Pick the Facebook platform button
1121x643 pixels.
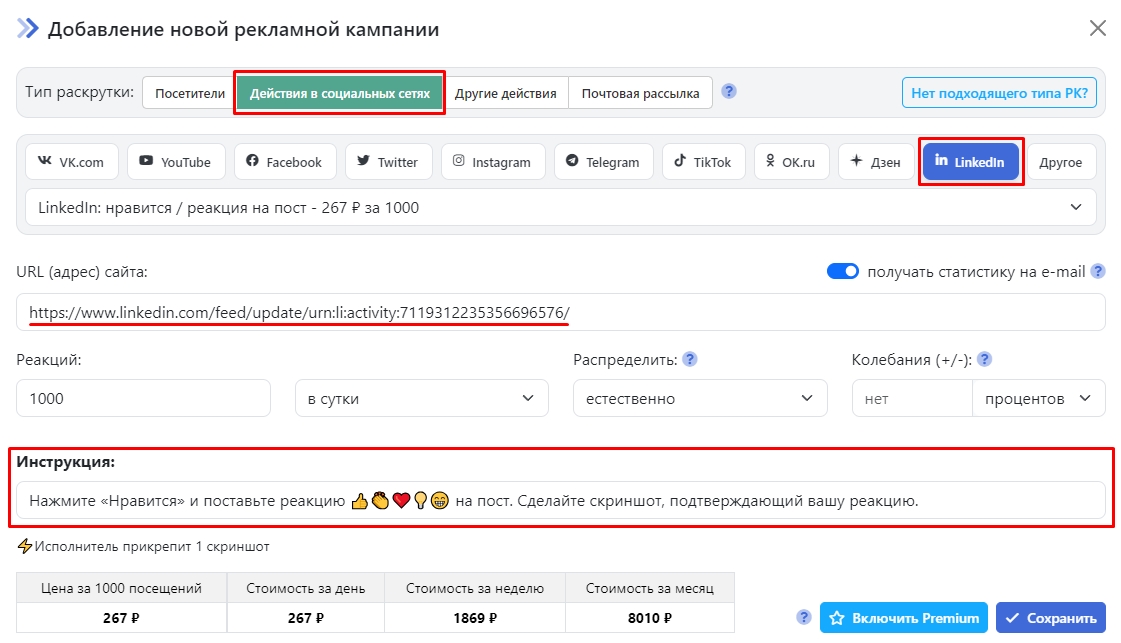[x=284, y=162]
